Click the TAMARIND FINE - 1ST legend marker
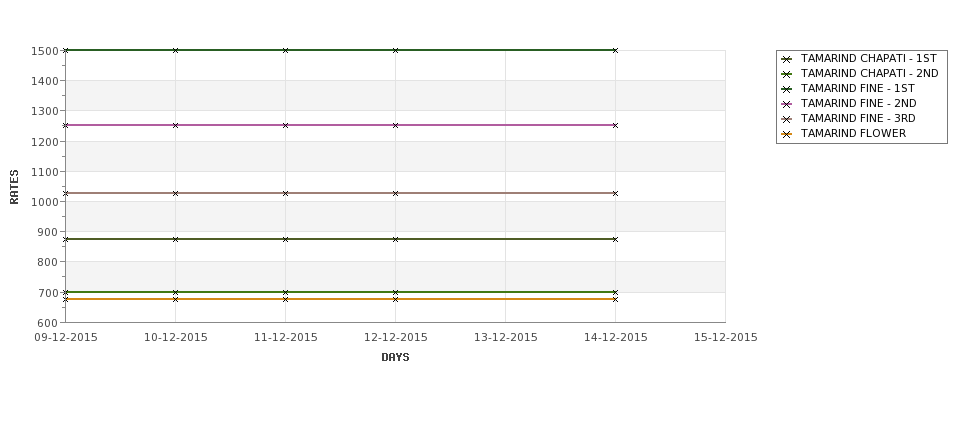 pyautogui.click(x=787, y=89)
